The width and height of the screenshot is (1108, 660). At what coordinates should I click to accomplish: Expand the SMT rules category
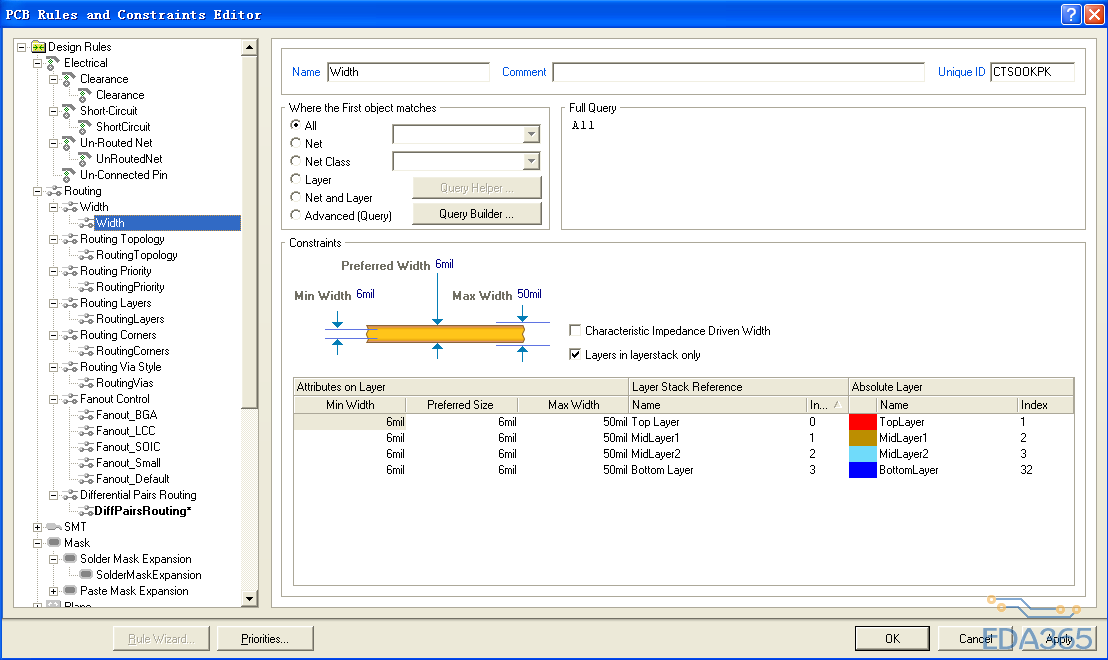[x=38, y=527]
